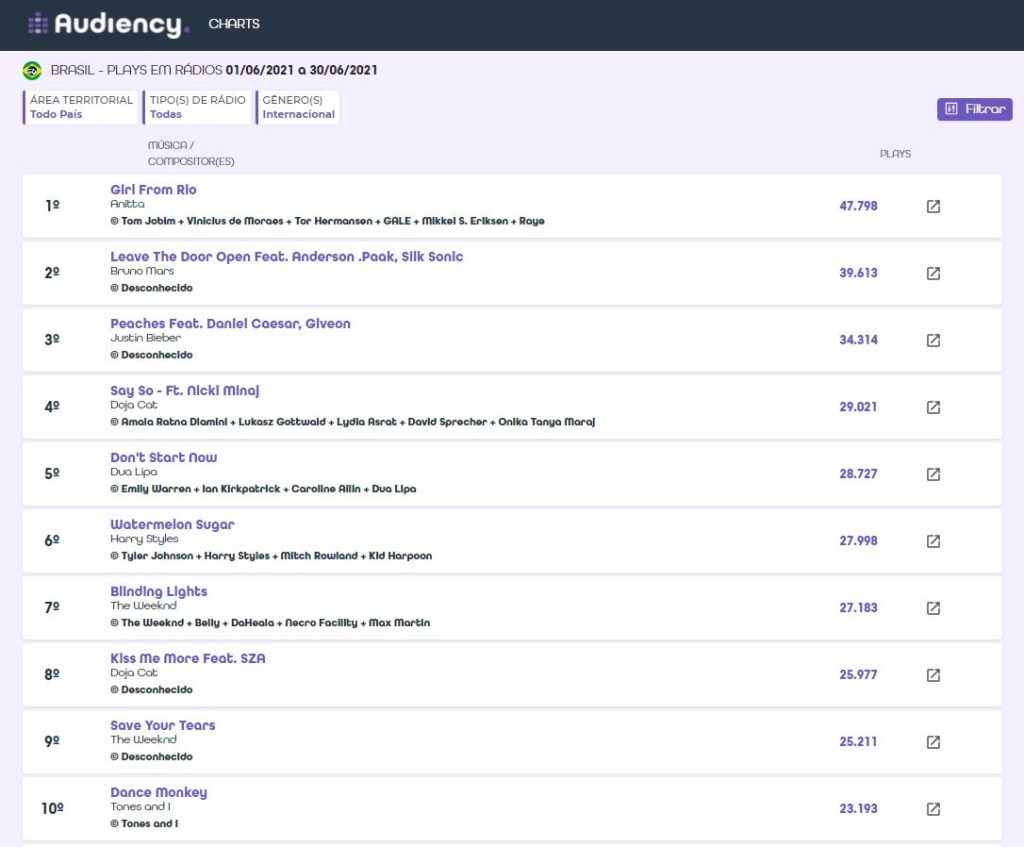The image size is (1024, 847).
Task: Click the artist name Justin Bieber
Action: (x=146, y=338)
